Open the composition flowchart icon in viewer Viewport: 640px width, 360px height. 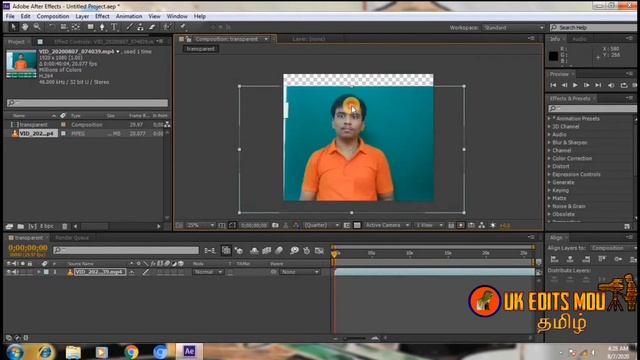pyautogui.click(x=482, y=225)
